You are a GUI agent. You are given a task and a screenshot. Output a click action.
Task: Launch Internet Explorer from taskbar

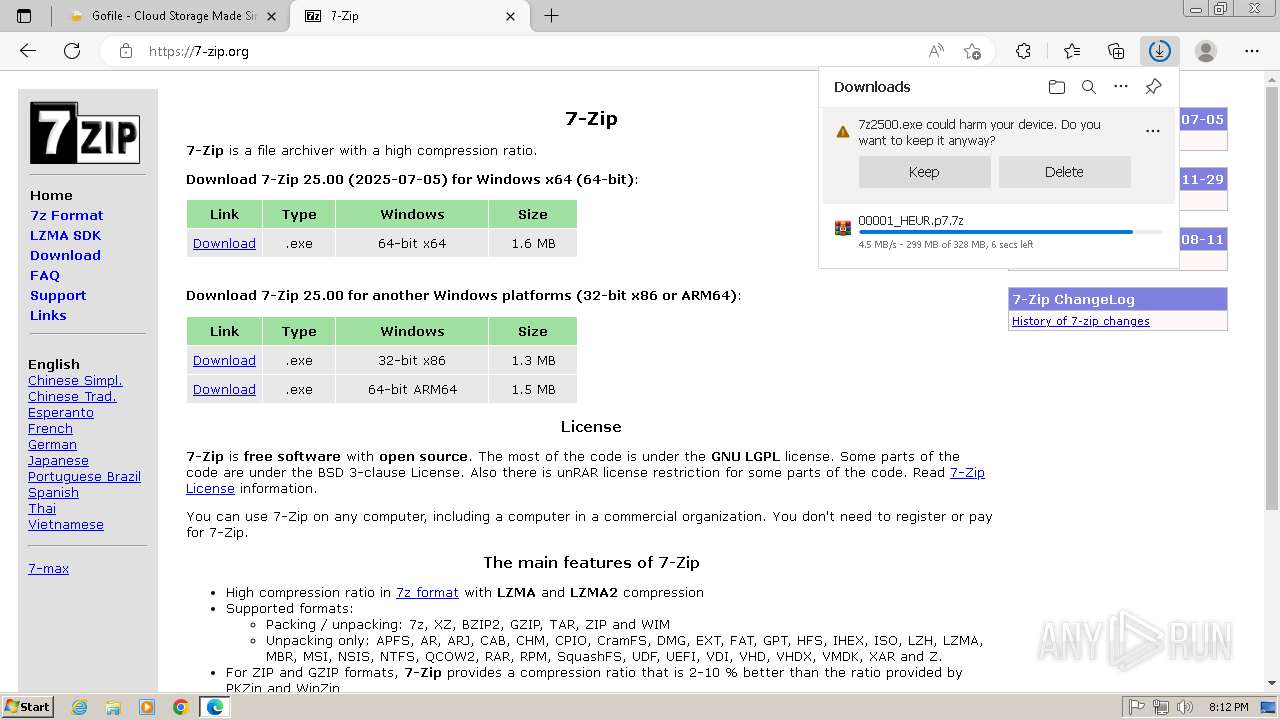pos(79,707)
